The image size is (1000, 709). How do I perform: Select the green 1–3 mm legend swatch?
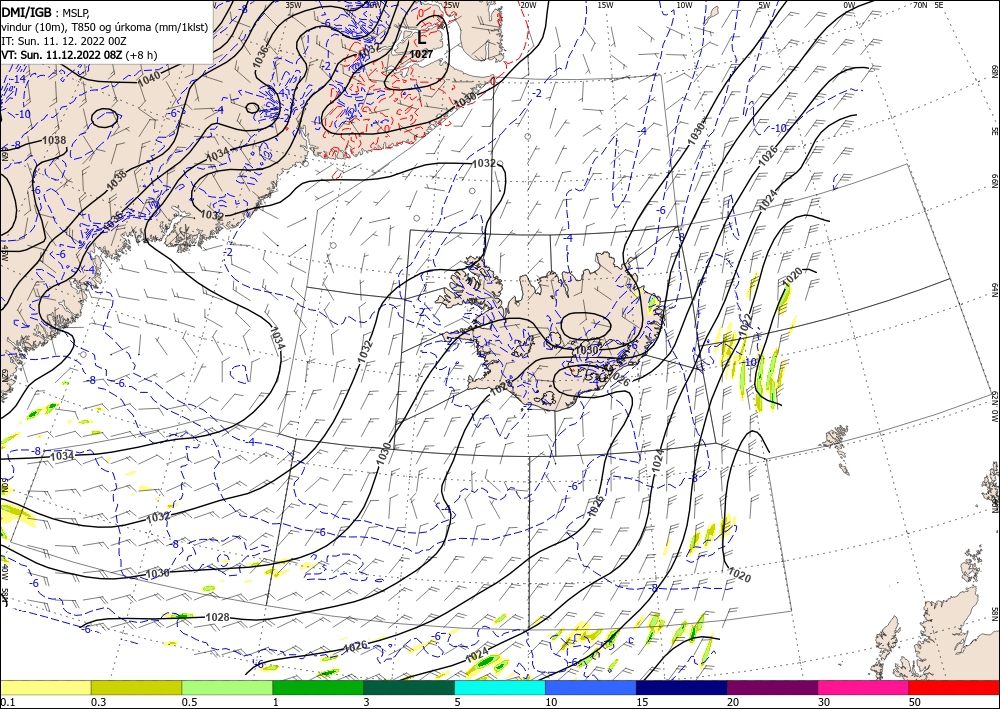click(x=318, y=687)
